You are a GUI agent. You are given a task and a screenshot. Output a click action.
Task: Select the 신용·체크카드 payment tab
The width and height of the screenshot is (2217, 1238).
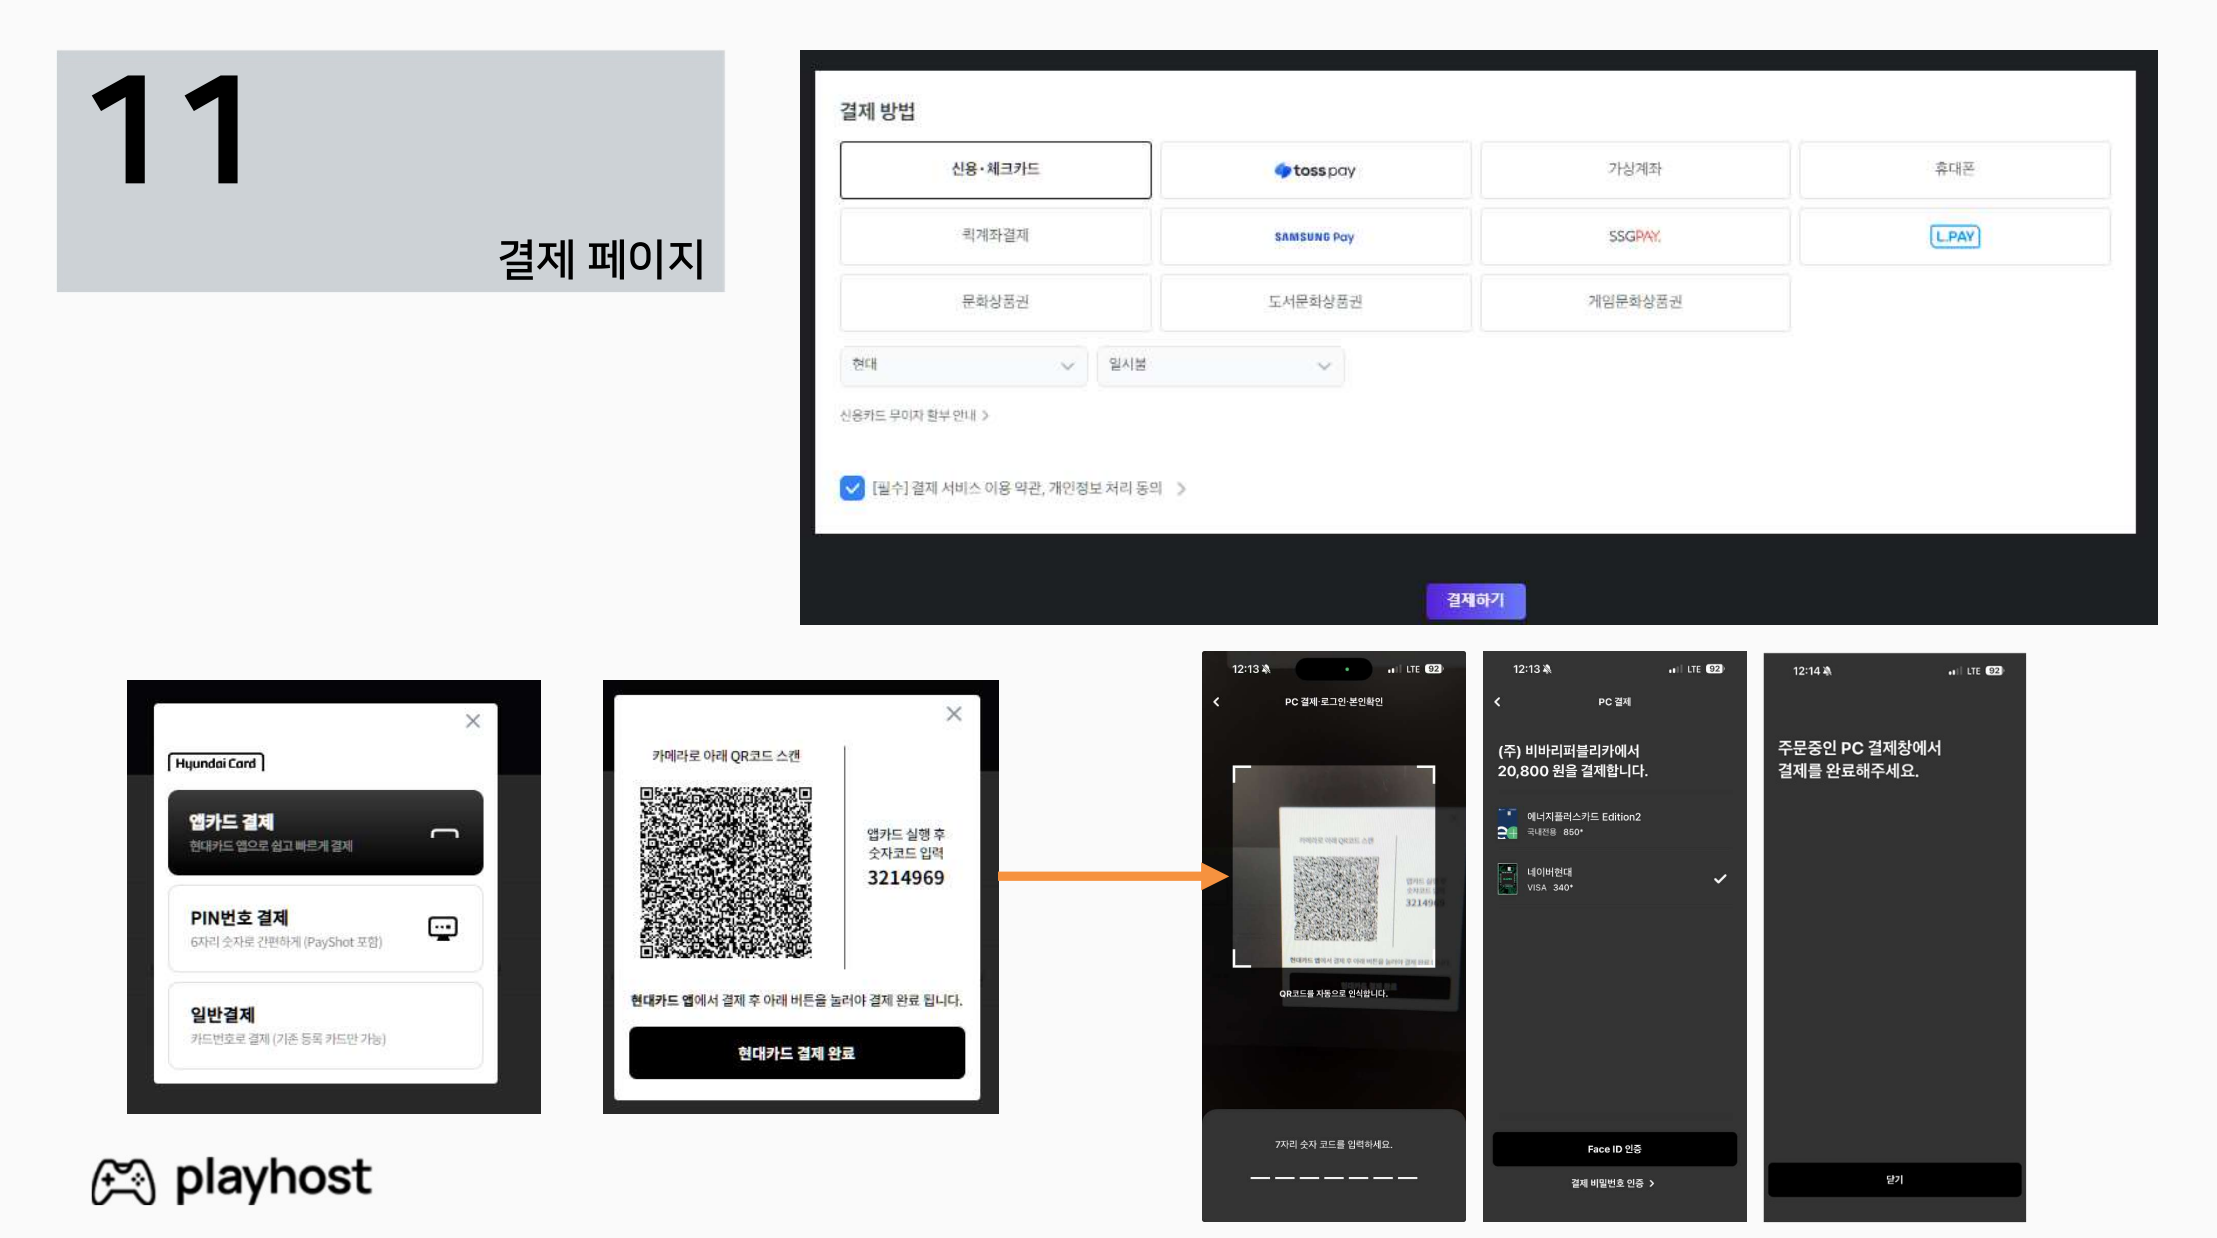click(995, 170)
